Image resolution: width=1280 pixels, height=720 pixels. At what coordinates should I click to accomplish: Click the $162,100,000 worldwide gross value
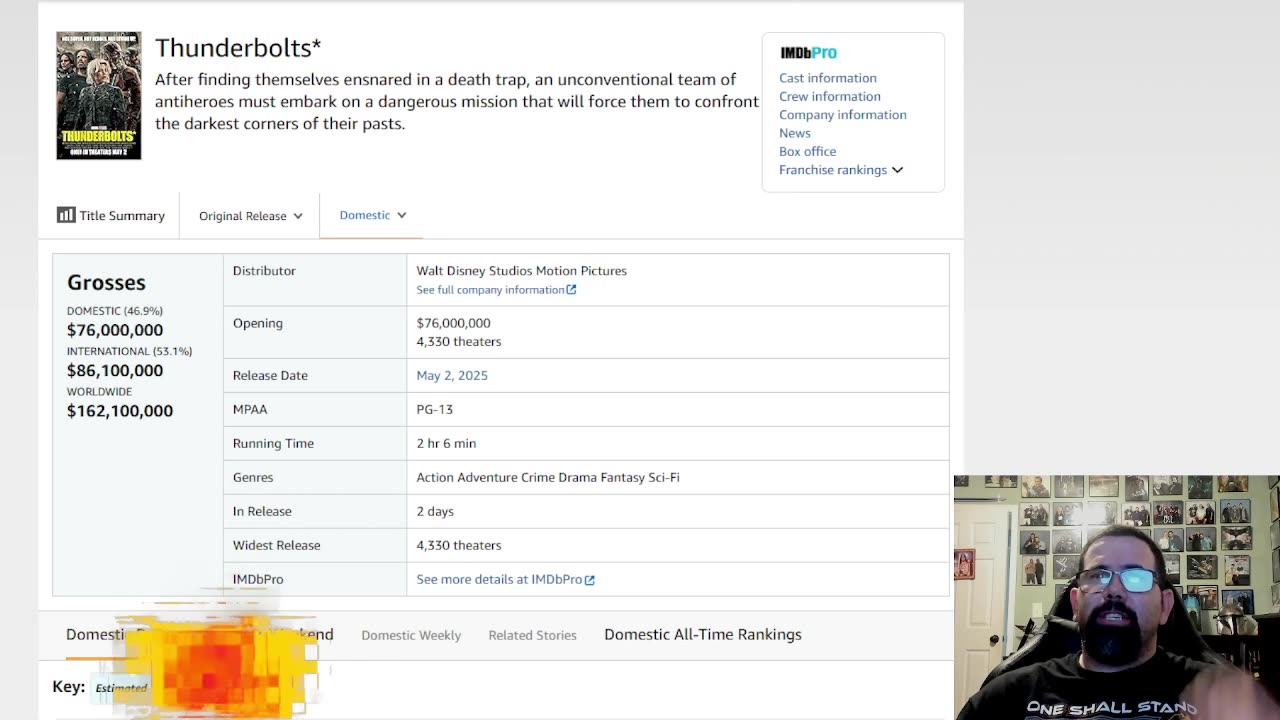pyautogui.click(x=120, y=411)
